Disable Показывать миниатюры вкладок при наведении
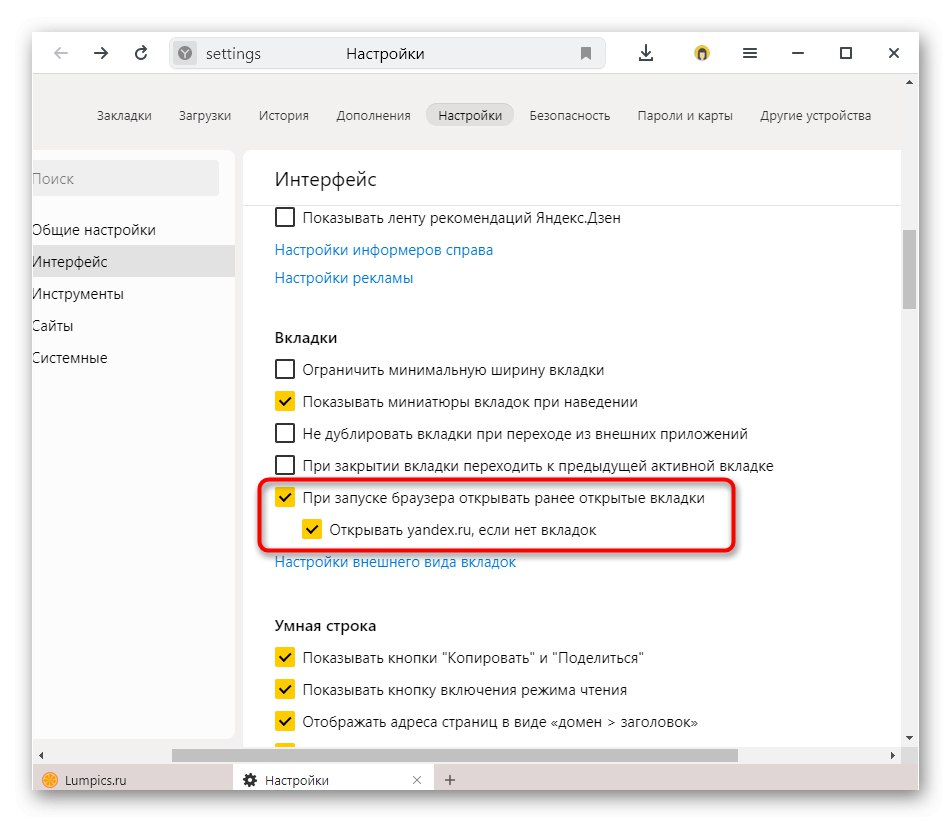This screenshot has width=951, height=822. (285, 401)
